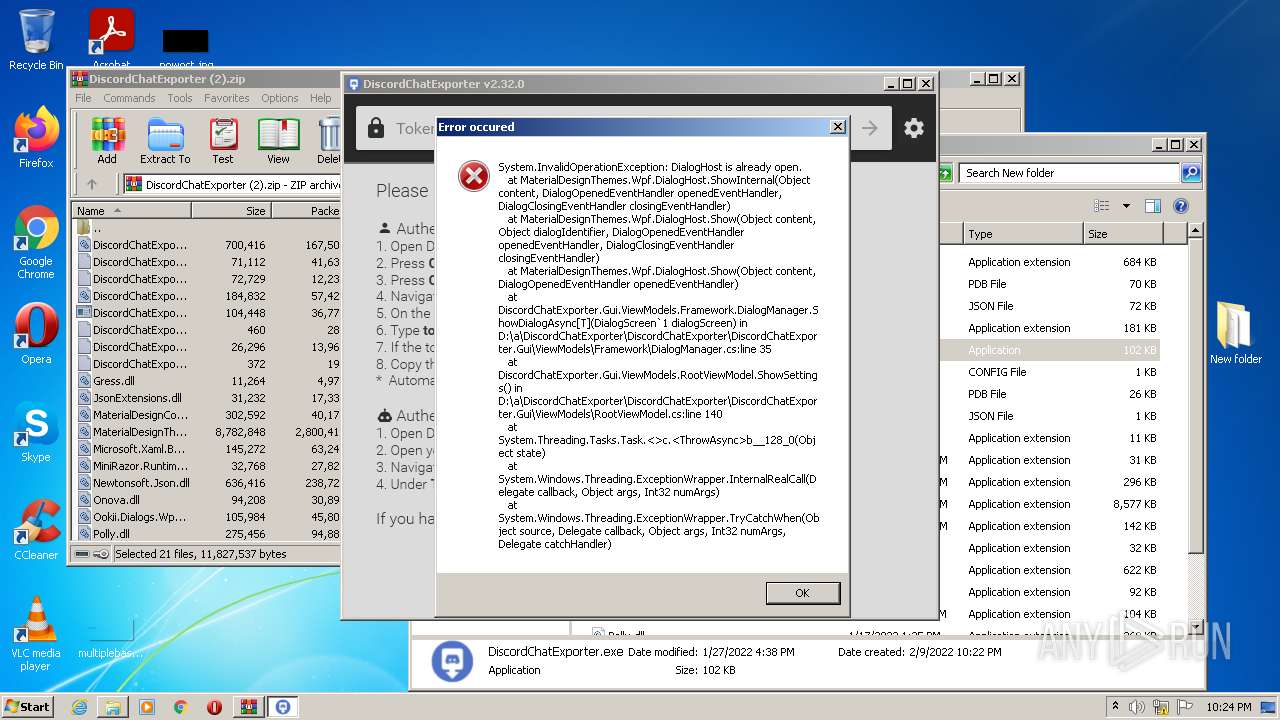This screenshot has height=720, width=1280.
Task: Open DiscordChatExporter settings gear
Action: pos(913,128)
